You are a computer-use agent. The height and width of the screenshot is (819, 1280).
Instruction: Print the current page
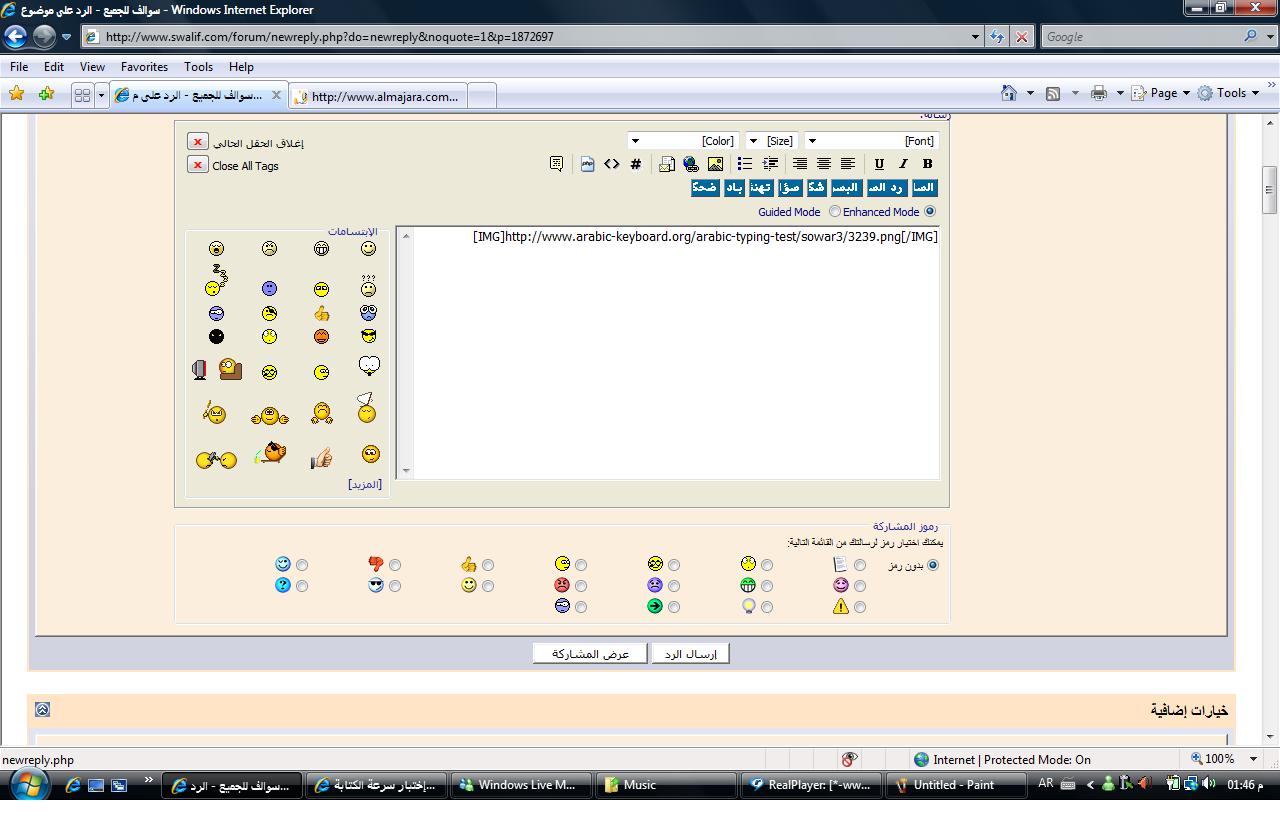(x=1099, y=93)
